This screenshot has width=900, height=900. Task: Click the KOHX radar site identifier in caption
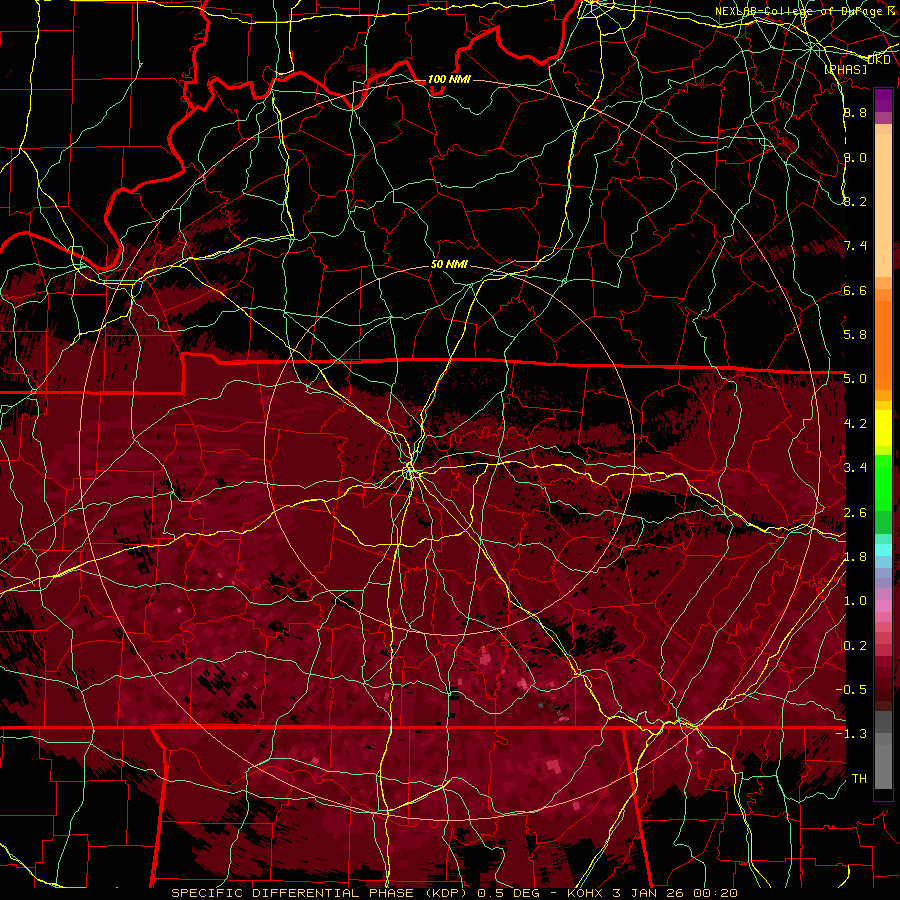[584, 893]
